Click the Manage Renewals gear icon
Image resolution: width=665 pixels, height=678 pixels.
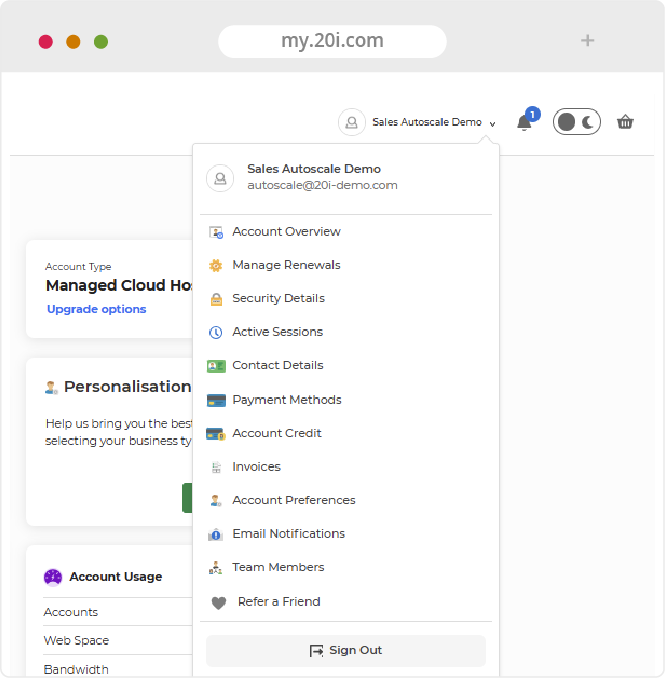[215, 266]
